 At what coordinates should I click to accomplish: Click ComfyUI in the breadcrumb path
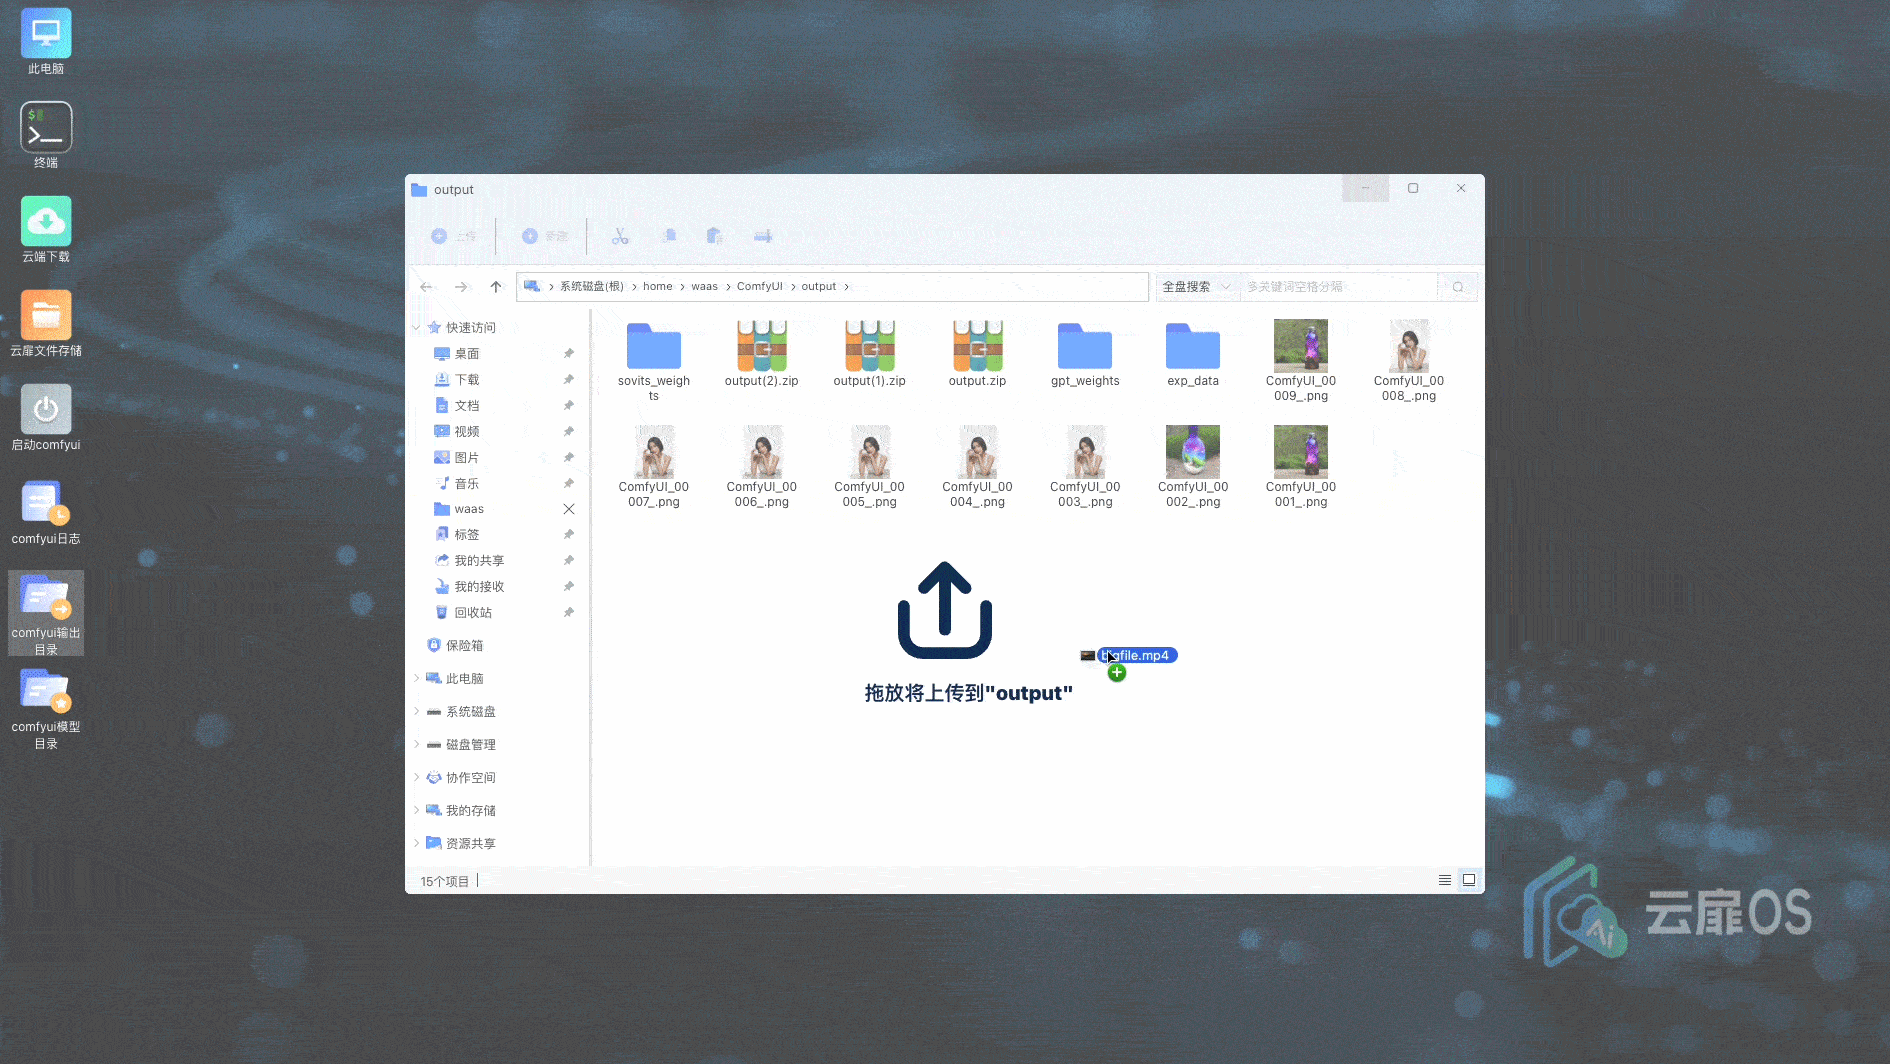pyautogui.click(x=759, y=287)
